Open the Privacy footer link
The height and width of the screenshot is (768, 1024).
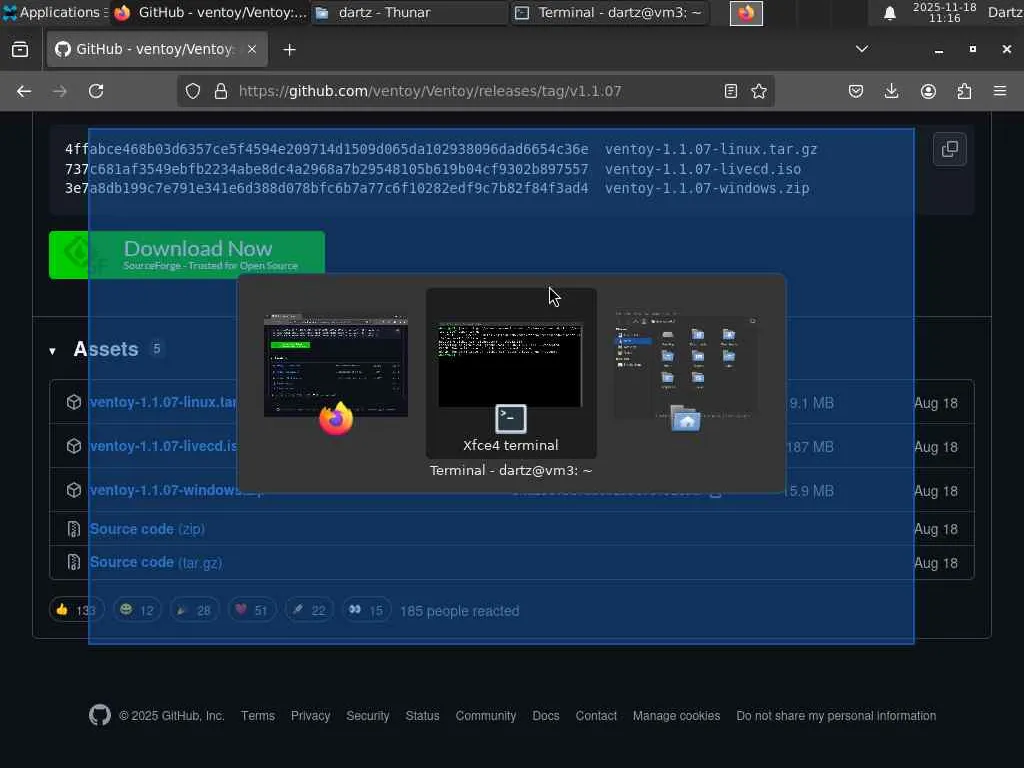click(x=310, y=716)
